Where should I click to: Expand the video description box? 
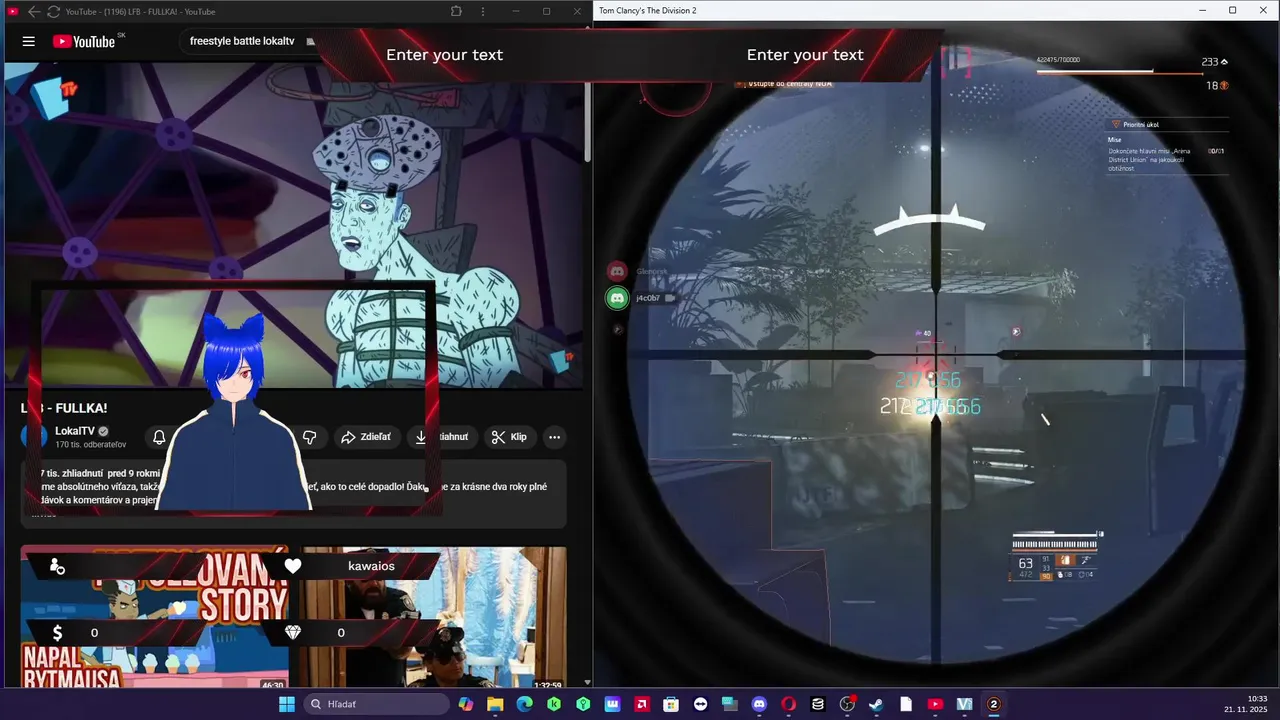pos(294,494)
